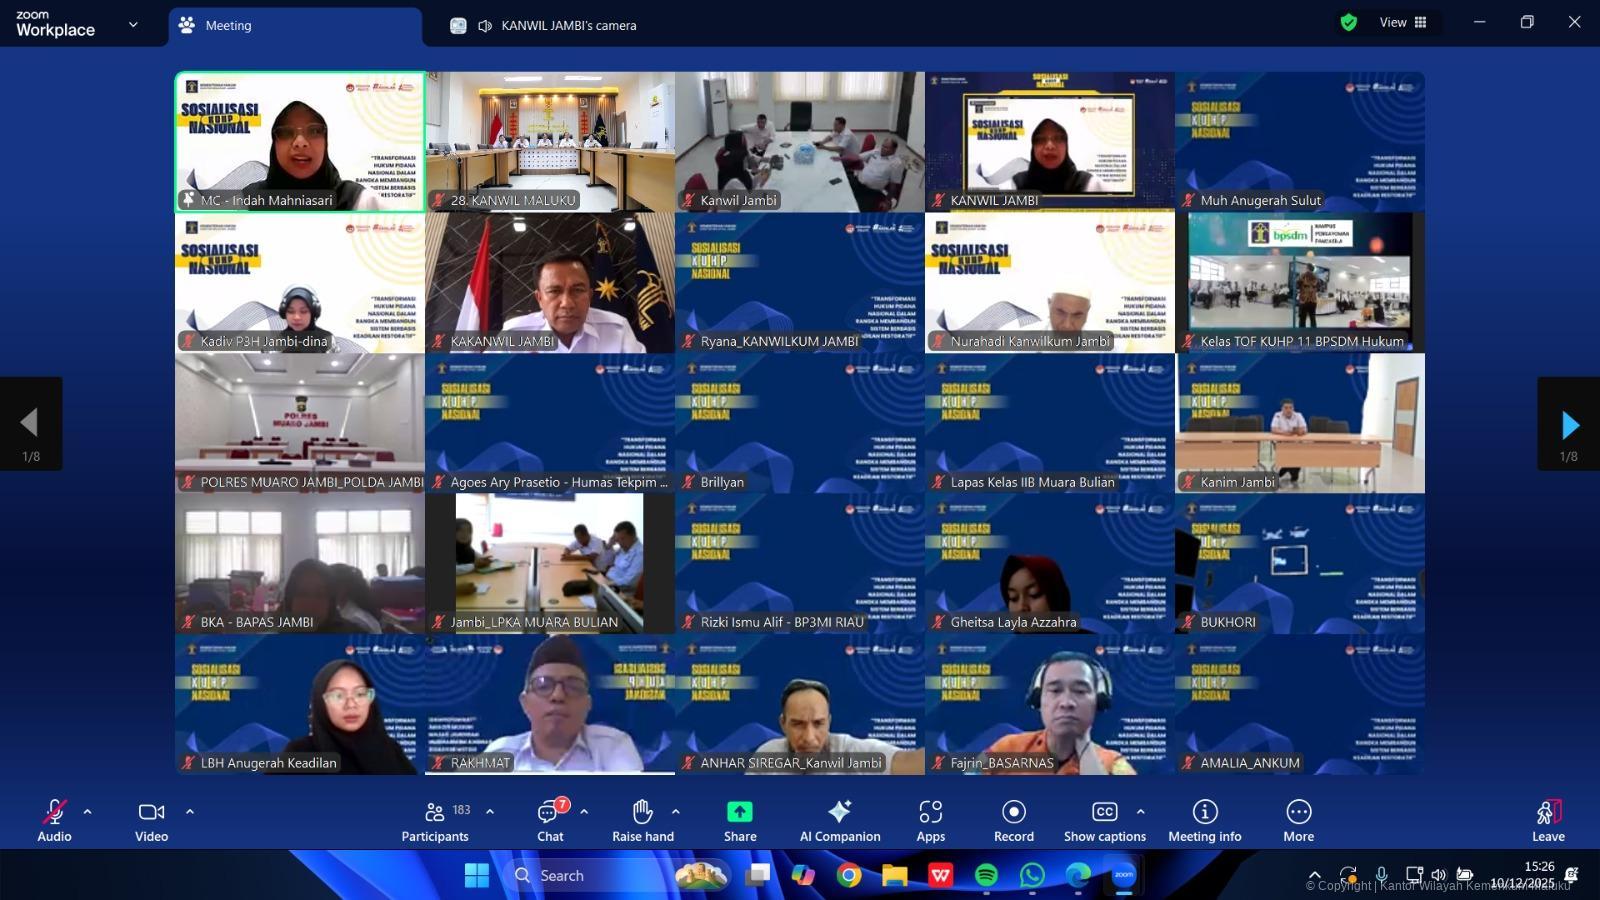Expand video options arrow next to Video
Screen dimensions: 1600x900
coord(190,811)
